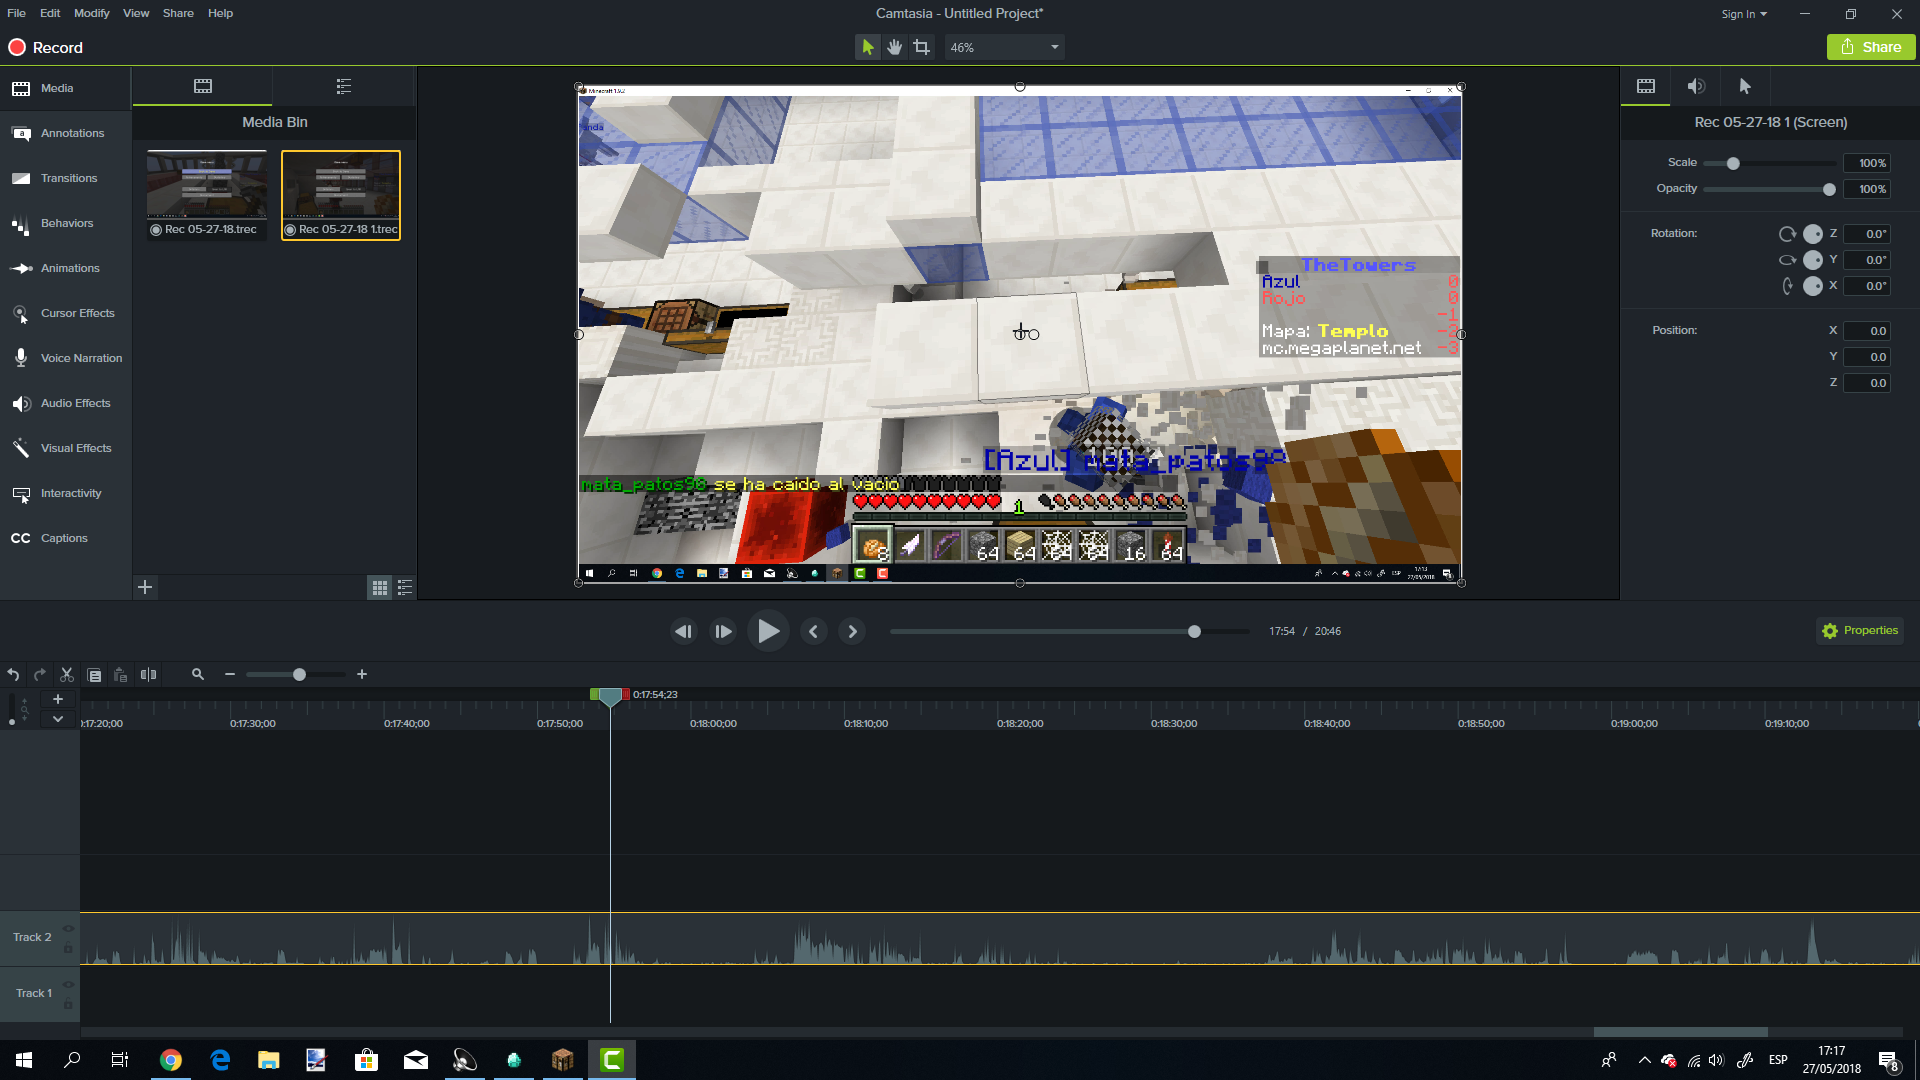Cut the selection with scissors icon
Viewport: 1920px width, 1080px height.
[67, 675]
